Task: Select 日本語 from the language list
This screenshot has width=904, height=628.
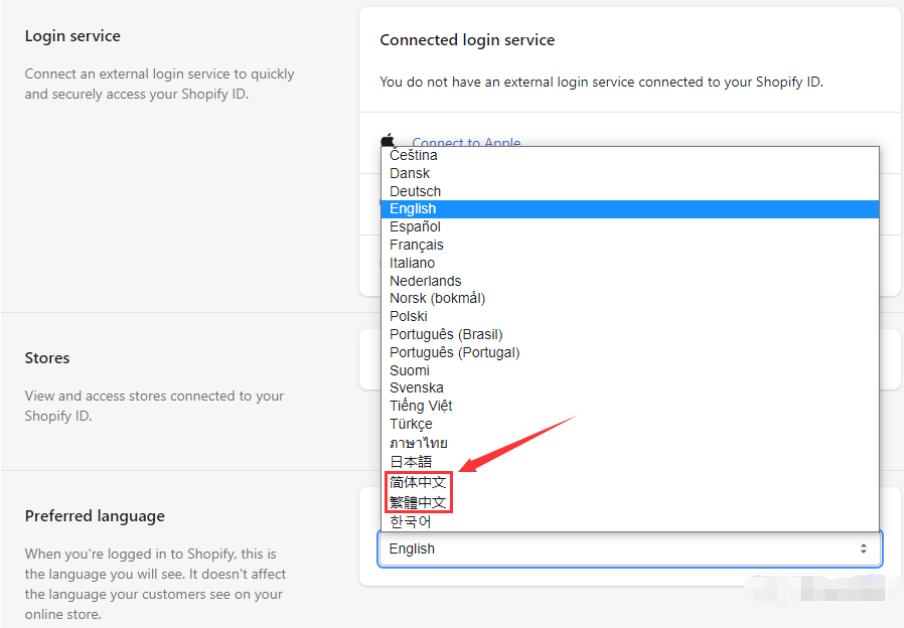Action: (411, 462)
